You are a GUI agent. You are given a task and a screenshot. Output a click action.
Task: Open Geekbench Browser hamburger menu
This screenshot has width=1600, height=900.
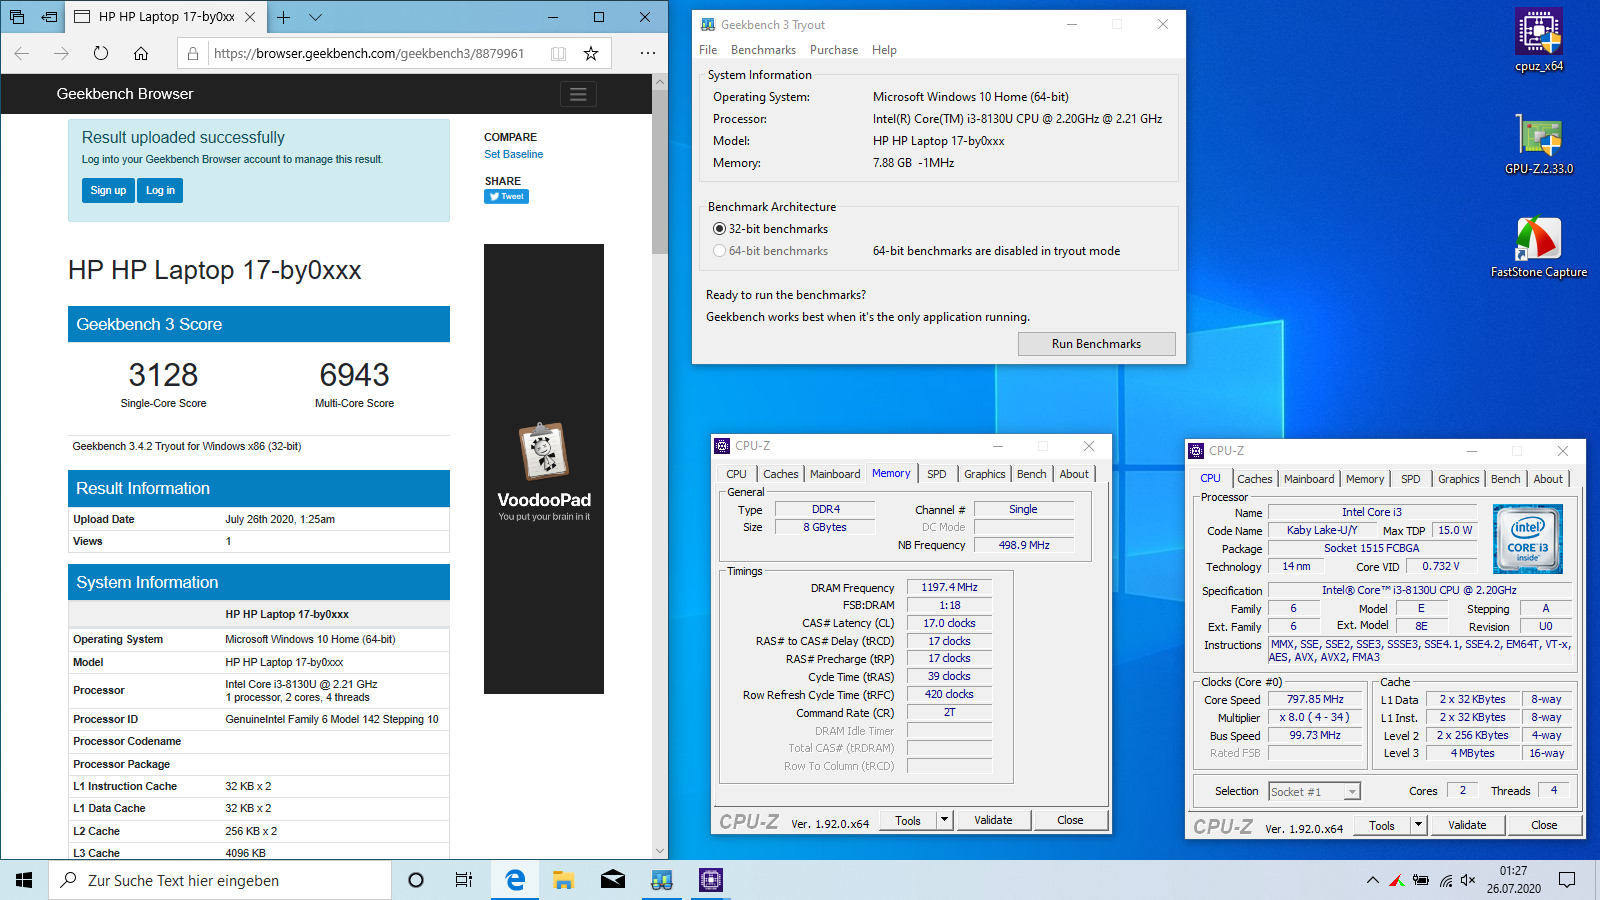coord(578,94)
